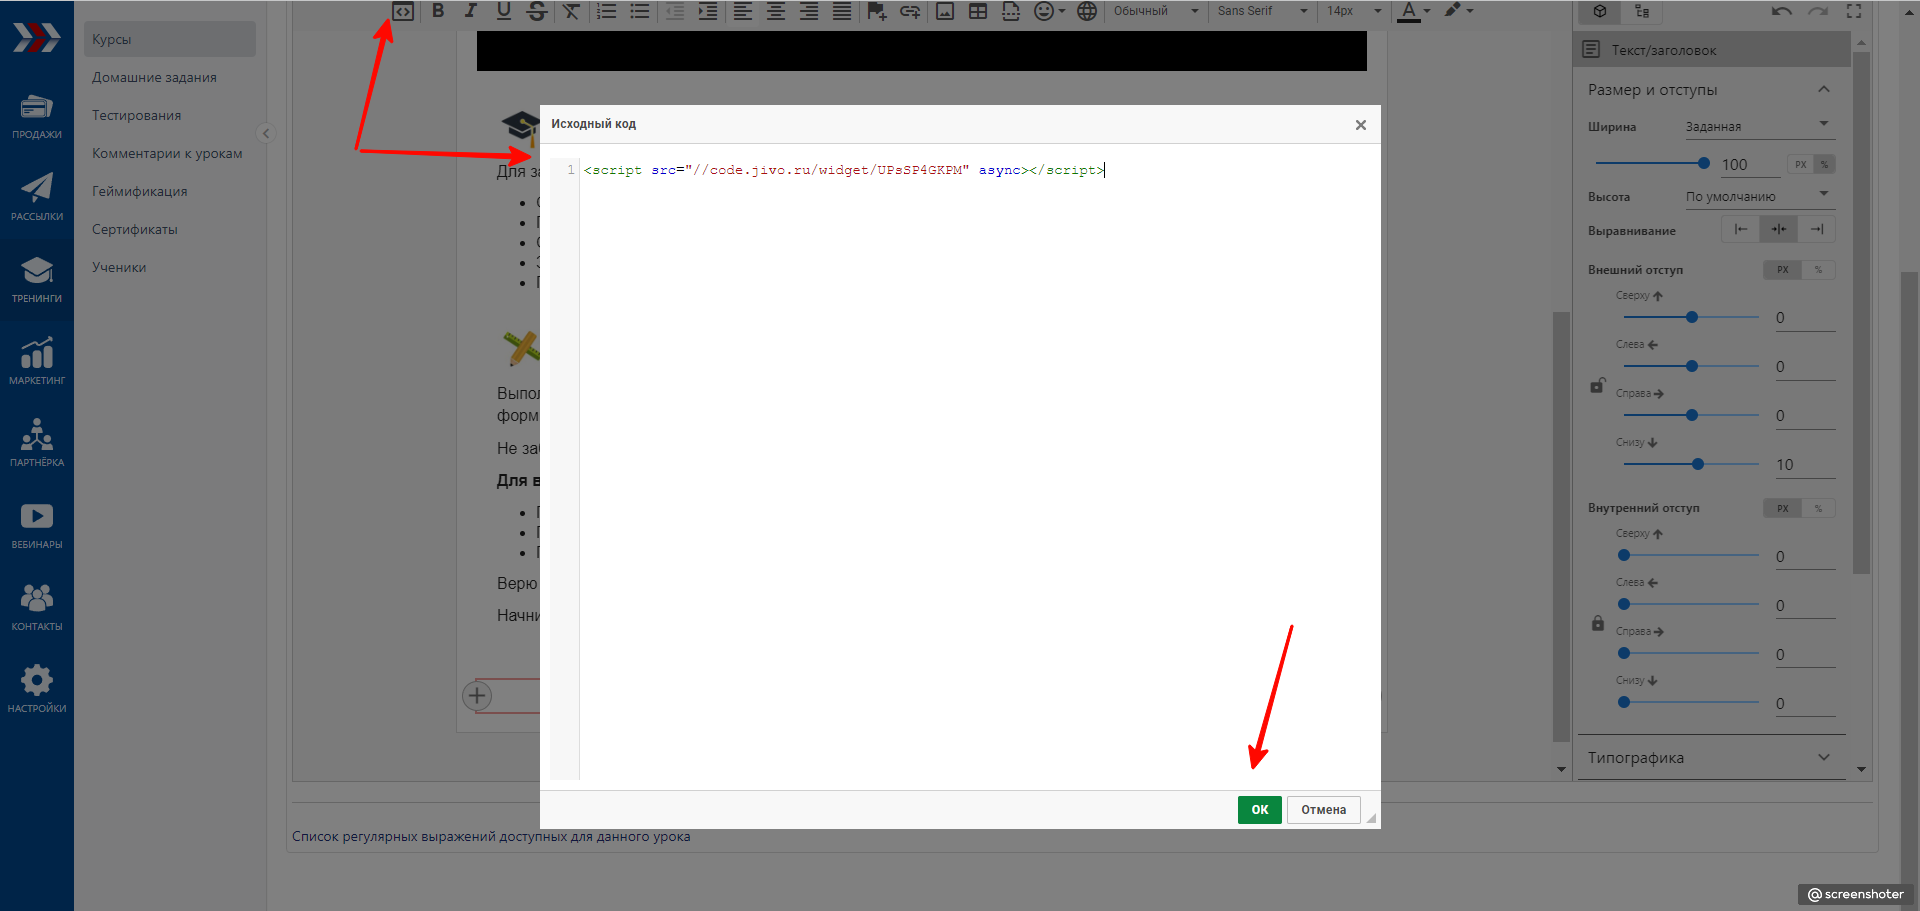This screenshot has width=1920, height=911.
Task: Switch width units to PX
Action: [x=1800, y=164]
